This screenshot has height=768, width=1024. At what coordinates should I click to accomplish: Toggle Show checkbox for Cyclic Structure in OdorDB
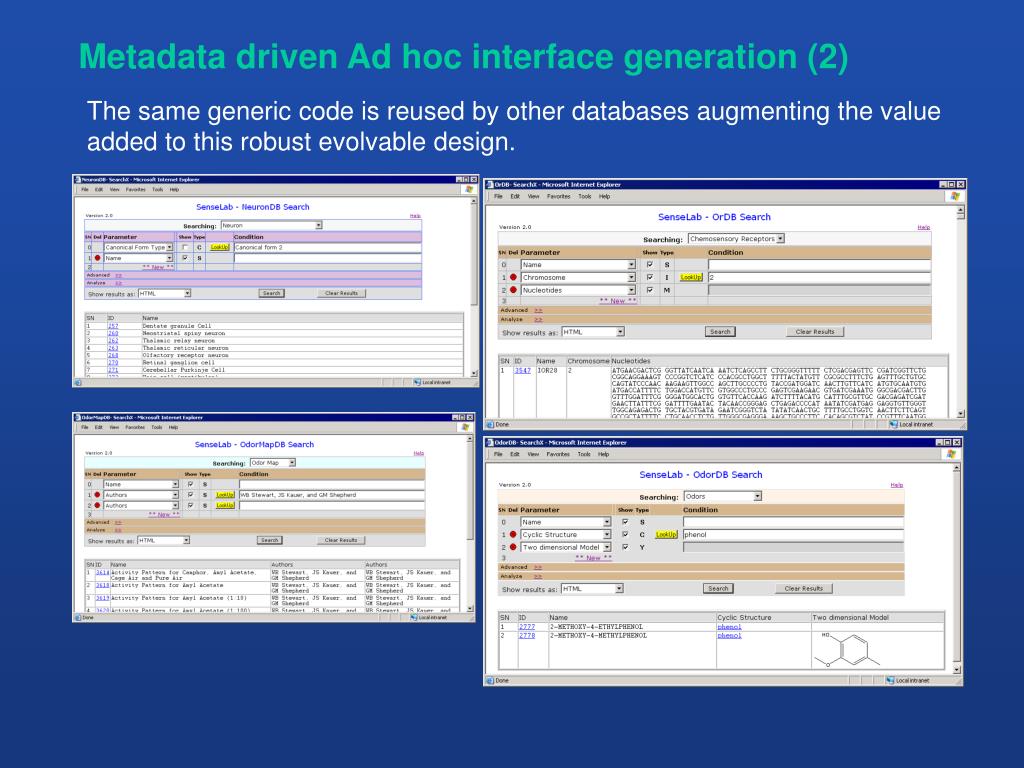[x=625, y=534]
